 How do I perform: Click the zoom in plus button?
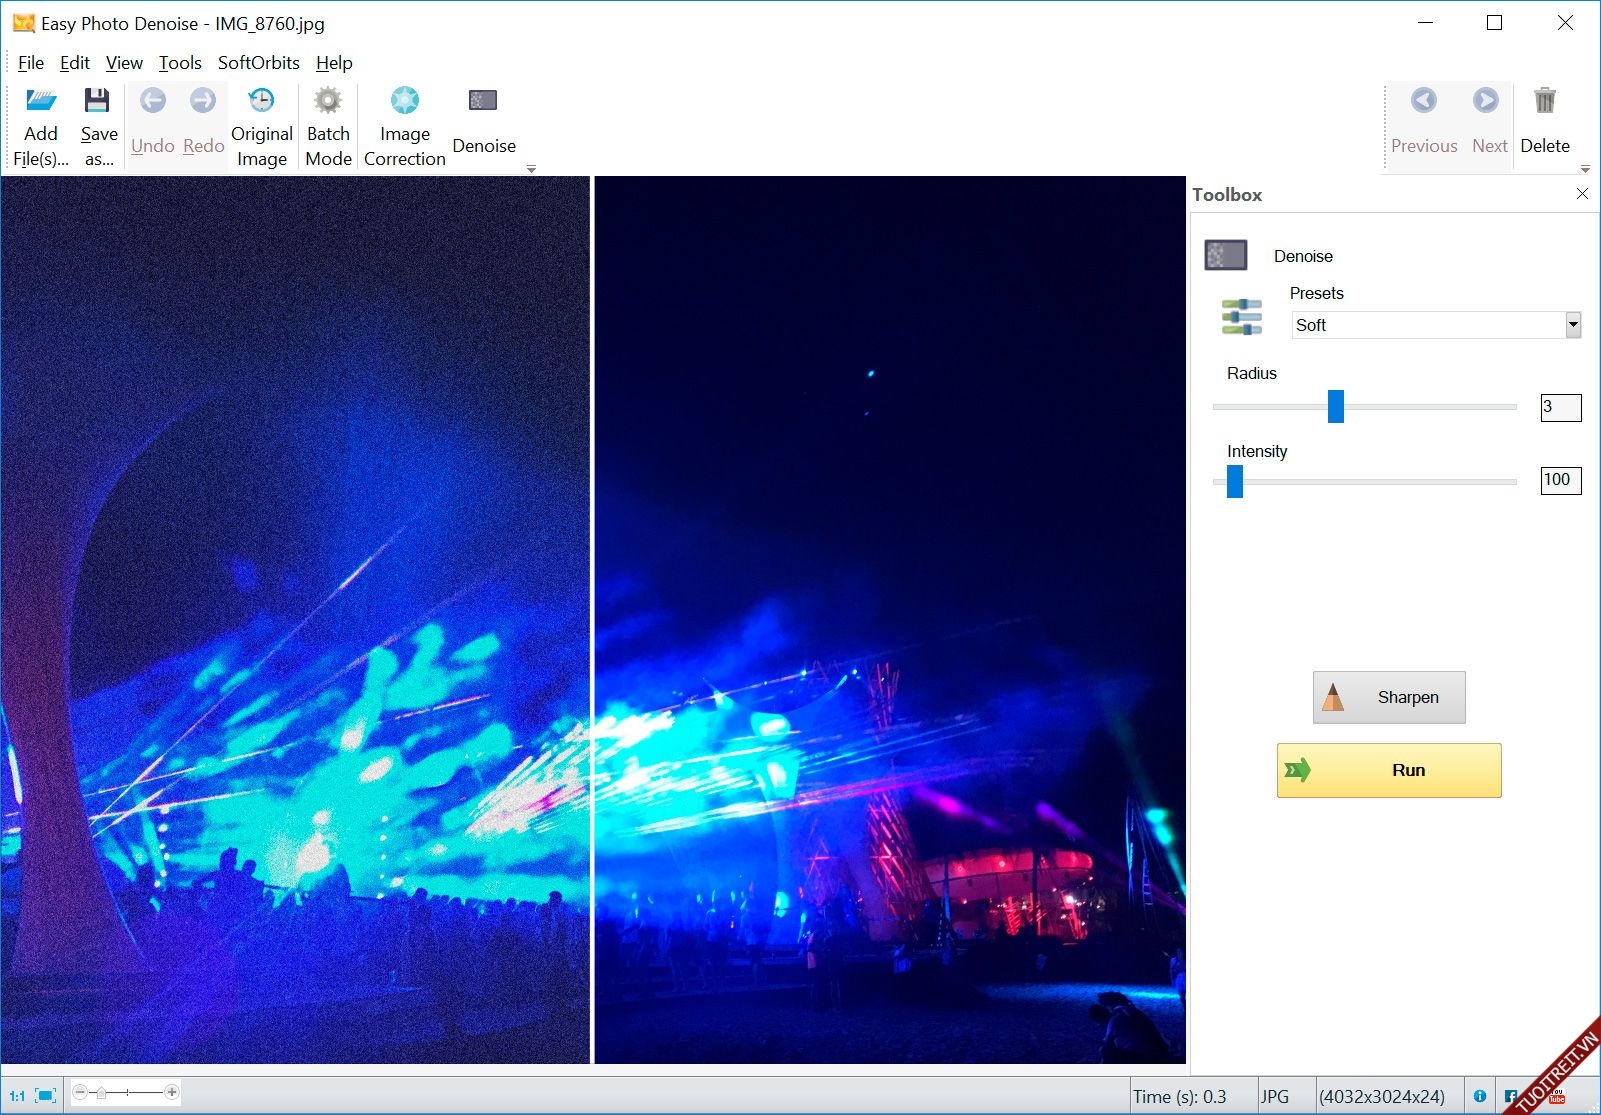(172, 1092)
